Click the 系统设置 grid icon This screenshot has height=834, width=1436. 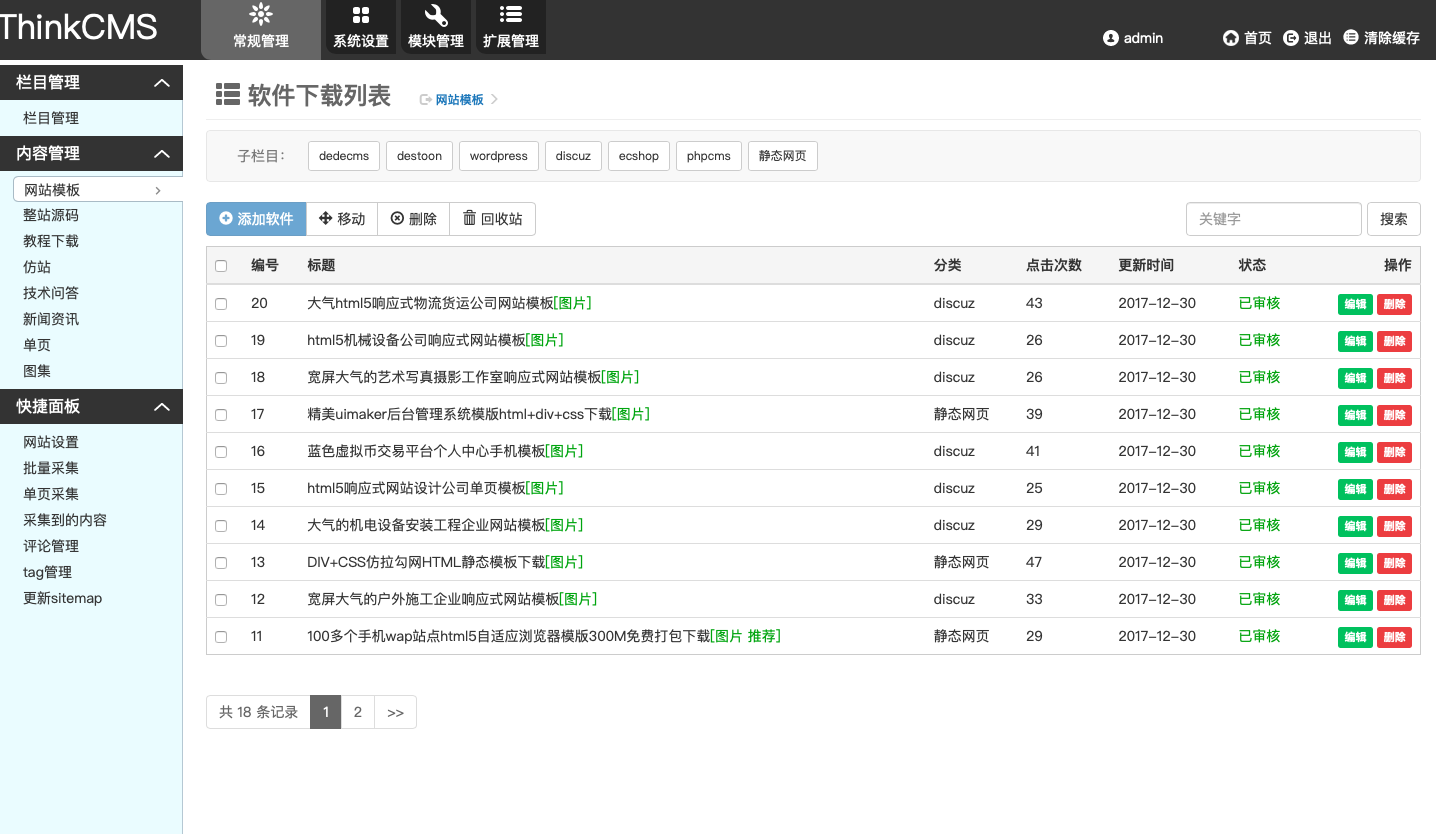coord(361,15)
